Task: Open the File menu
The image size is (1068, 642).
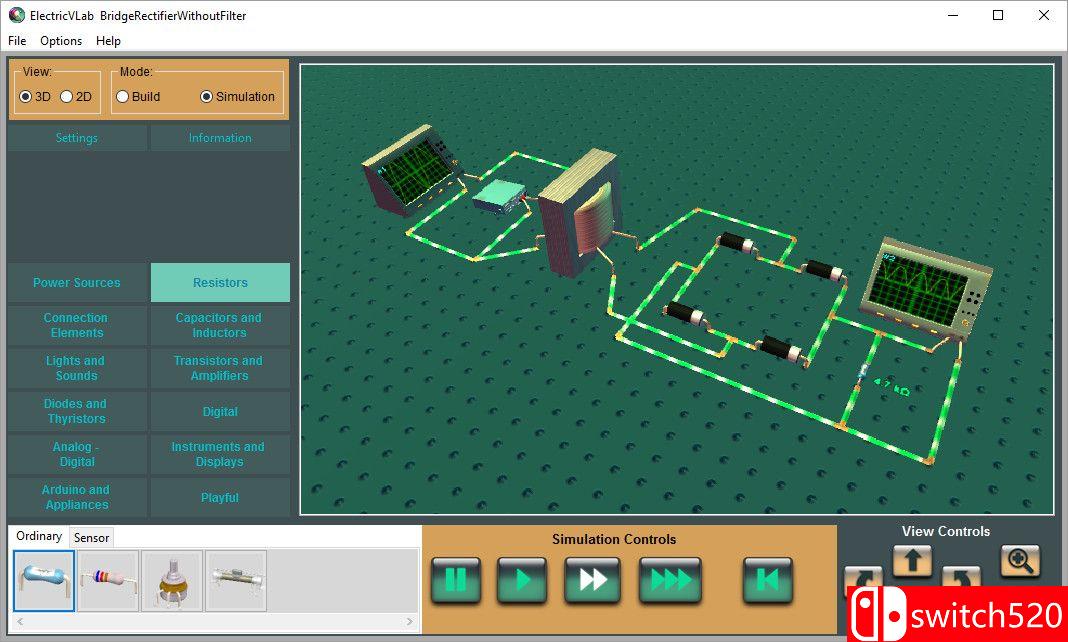Action: [17, 41]
